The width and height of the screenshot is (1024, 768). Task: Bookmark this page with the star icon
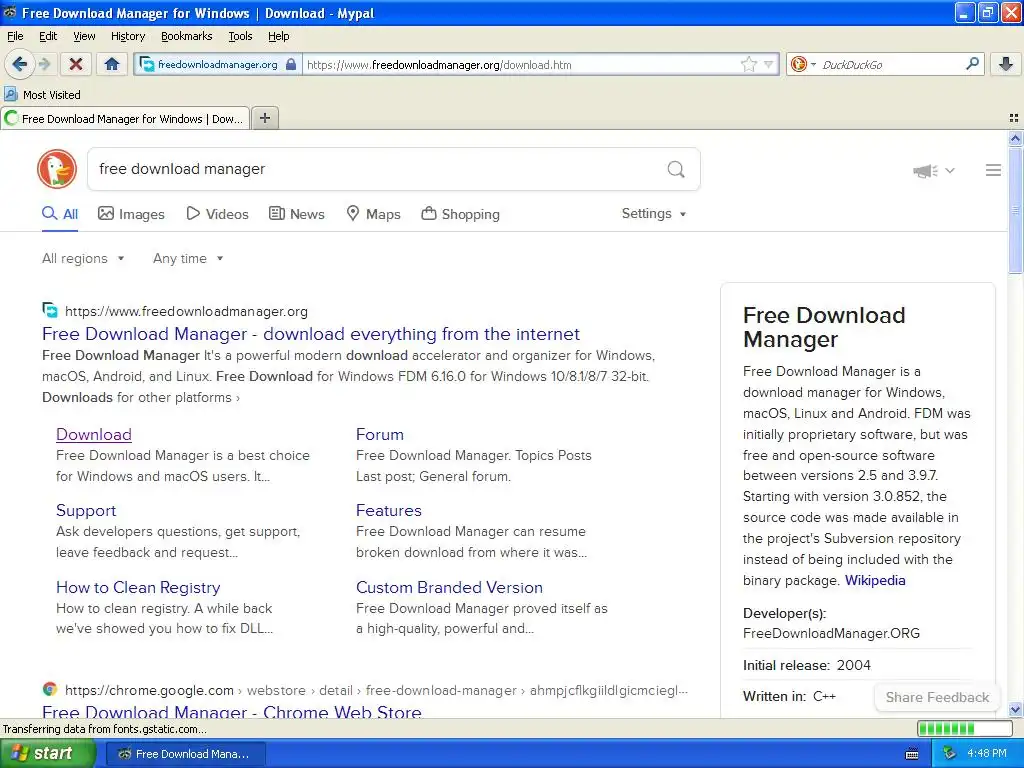[x=748, y=64]
